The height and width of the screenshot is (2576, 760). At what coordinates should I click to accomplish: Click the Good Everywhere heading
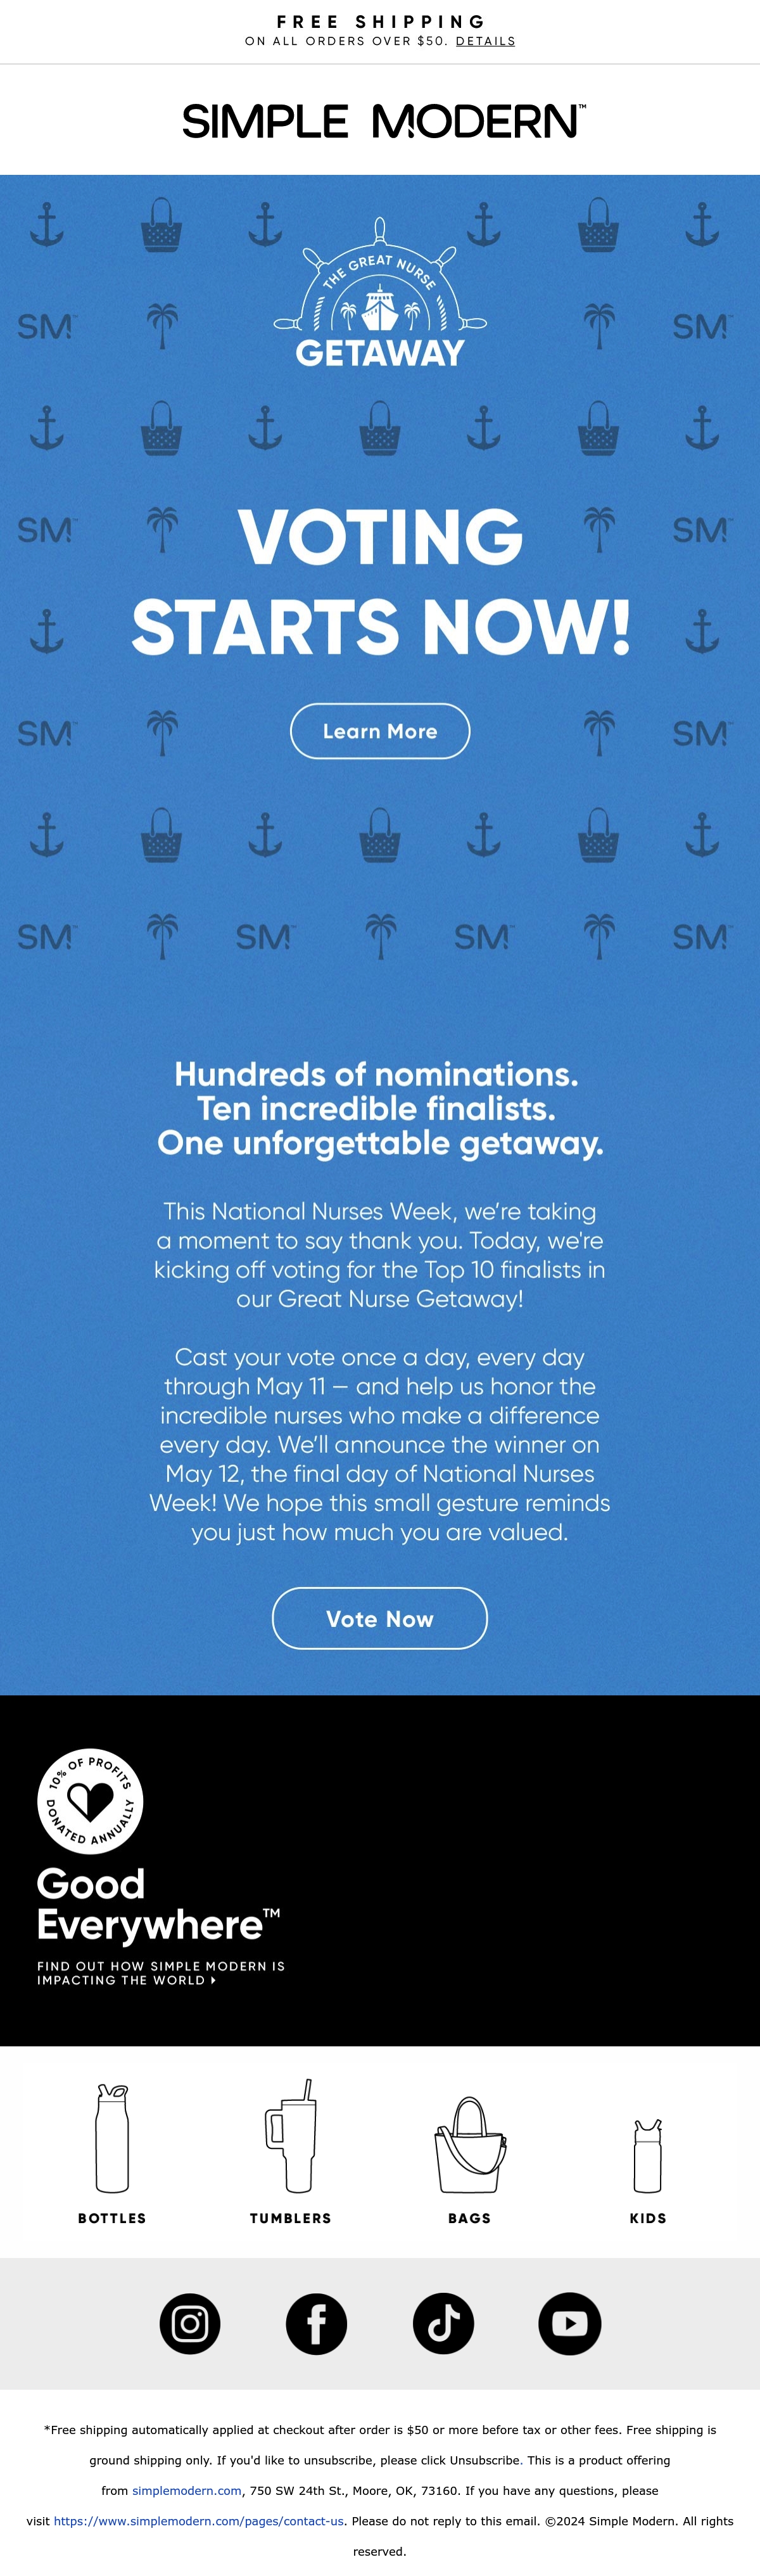[x=158, y=1904]
